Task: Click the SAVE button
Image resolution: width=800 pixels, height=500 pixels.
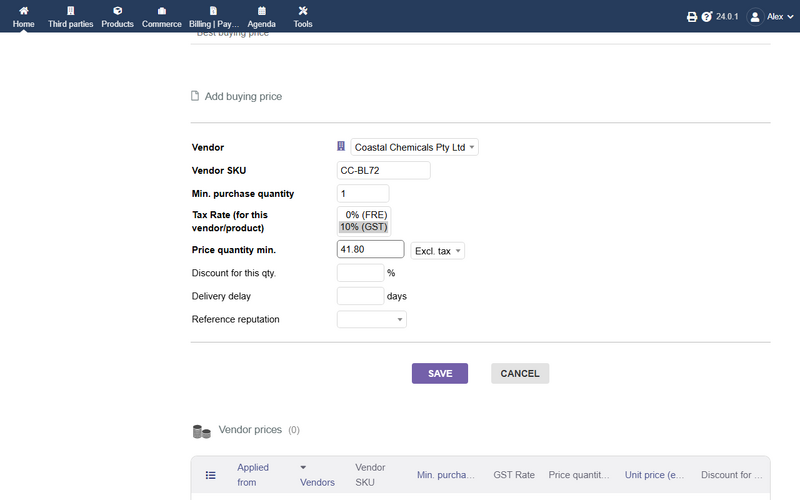Action: 440,373
